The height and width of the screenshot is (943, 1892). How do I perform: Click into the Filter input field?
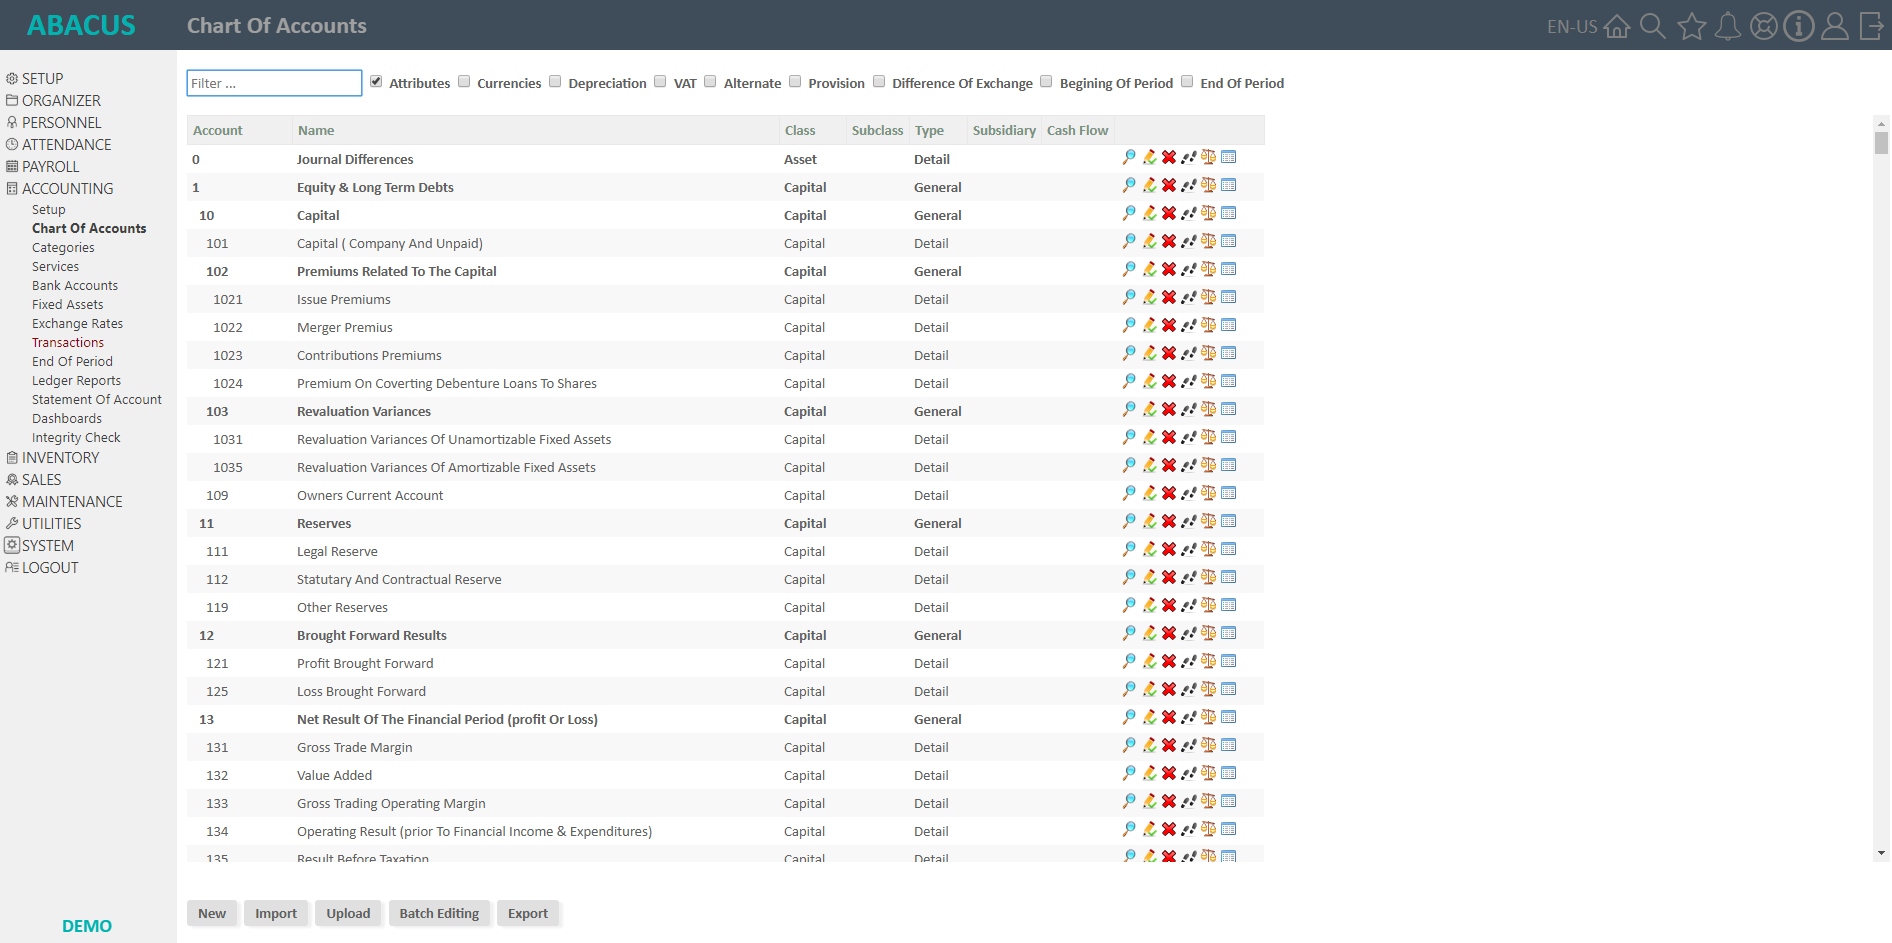(274, 83)
